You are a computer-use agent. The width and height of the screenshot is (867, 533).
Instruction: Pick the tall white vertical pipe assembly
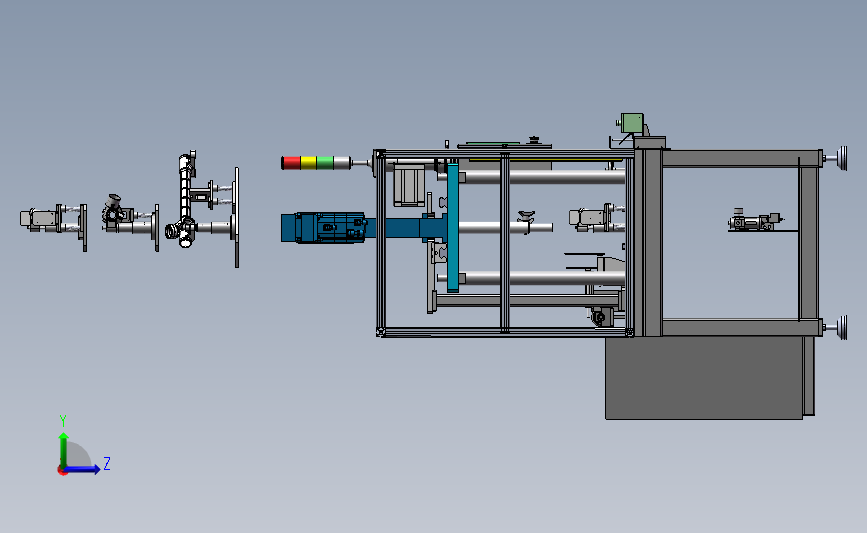click(x=186, y=199)
